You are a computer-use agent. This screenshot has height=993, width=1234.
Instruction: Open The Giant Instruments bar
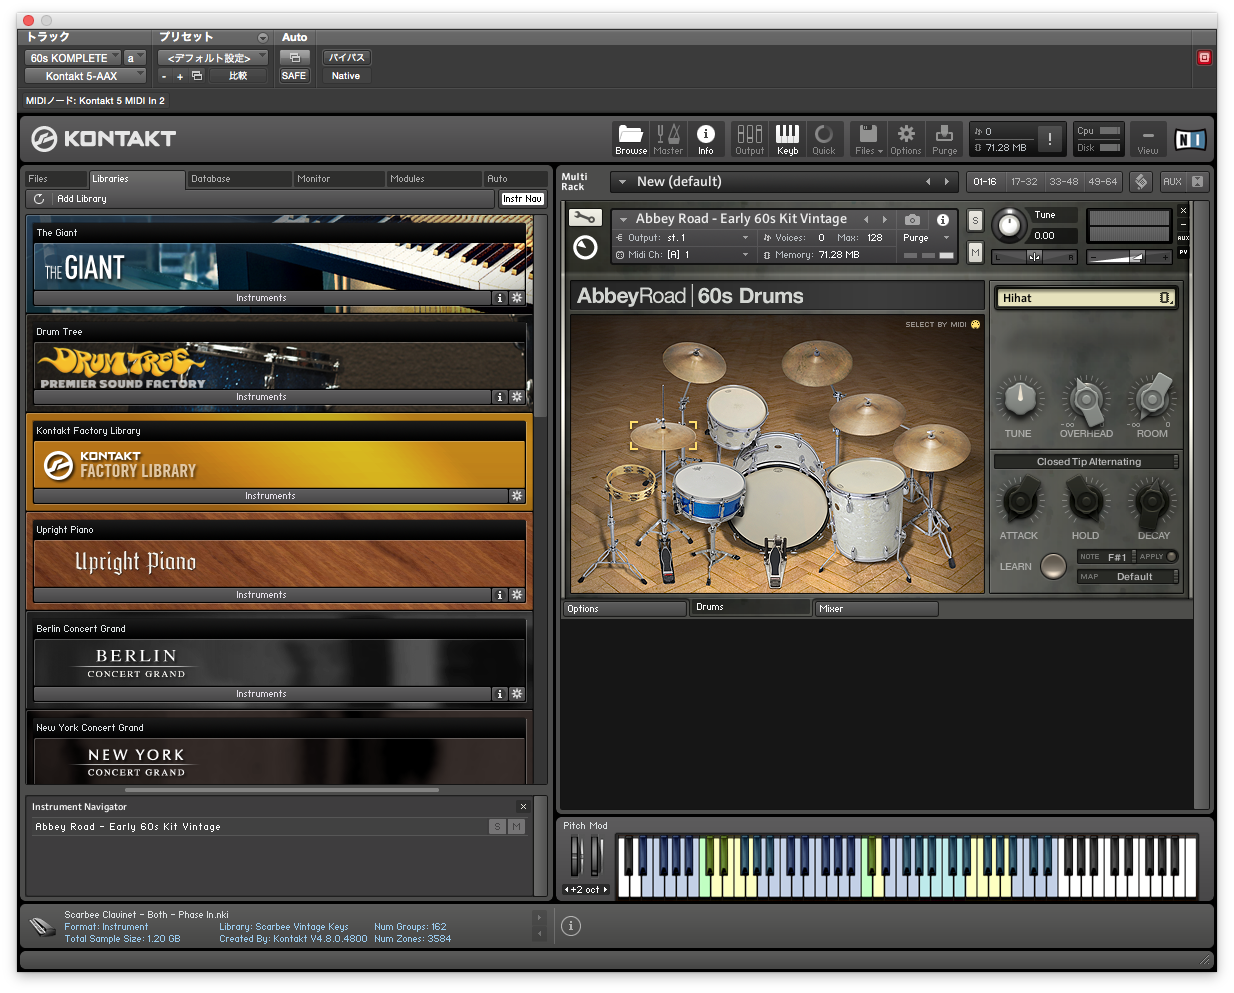pos(261,298)
